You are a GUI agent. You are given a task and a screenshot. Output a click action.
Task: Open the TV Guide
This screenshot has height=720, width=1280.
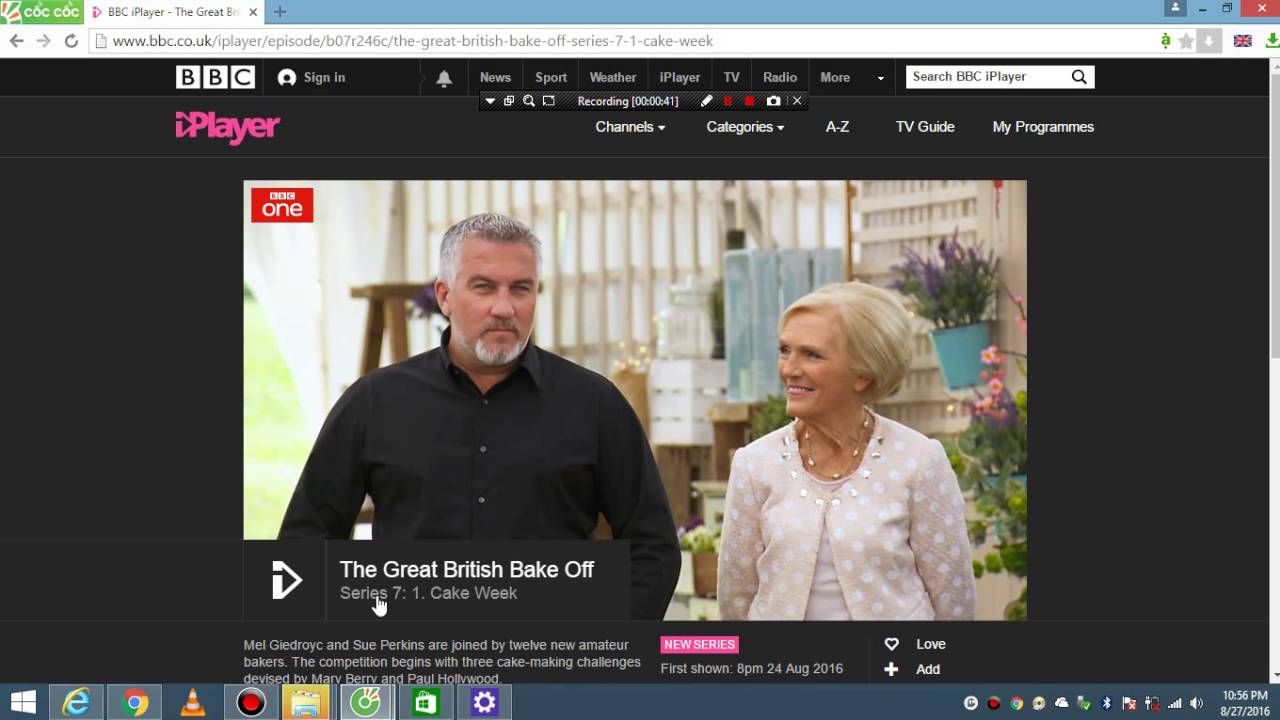925,127
